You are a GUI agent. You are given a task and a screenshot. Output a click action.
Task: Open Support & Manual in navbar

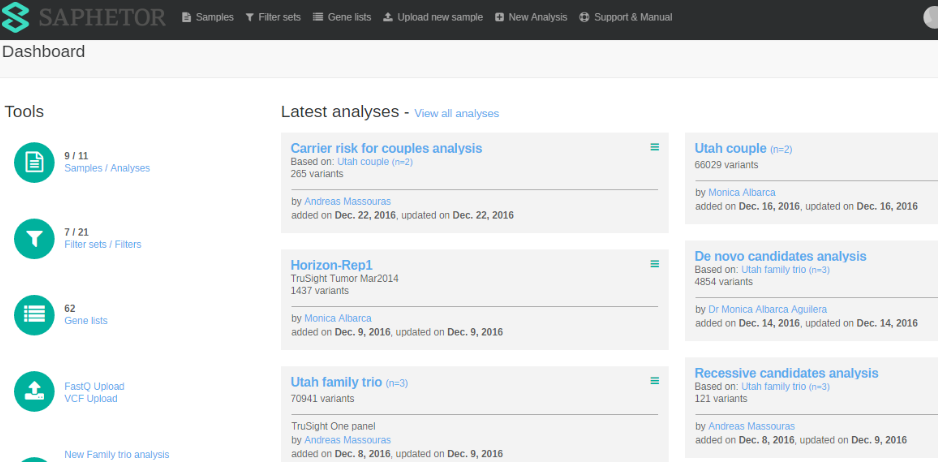click(626, 17)
